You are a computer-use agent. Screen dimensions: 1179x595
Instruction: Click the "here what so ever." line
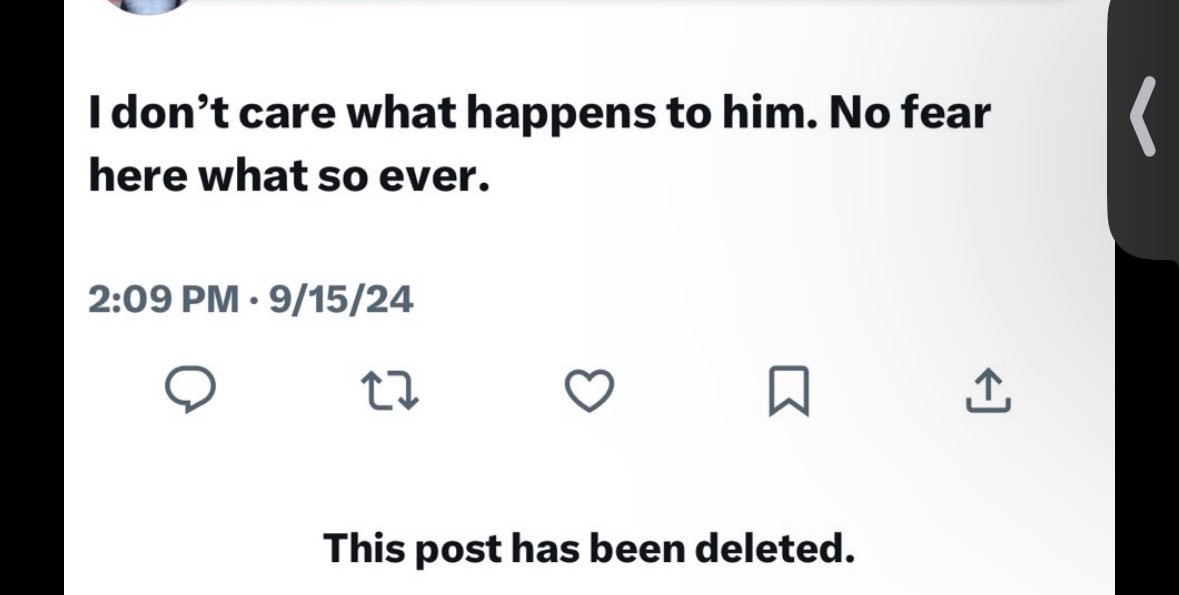point(289,176)
